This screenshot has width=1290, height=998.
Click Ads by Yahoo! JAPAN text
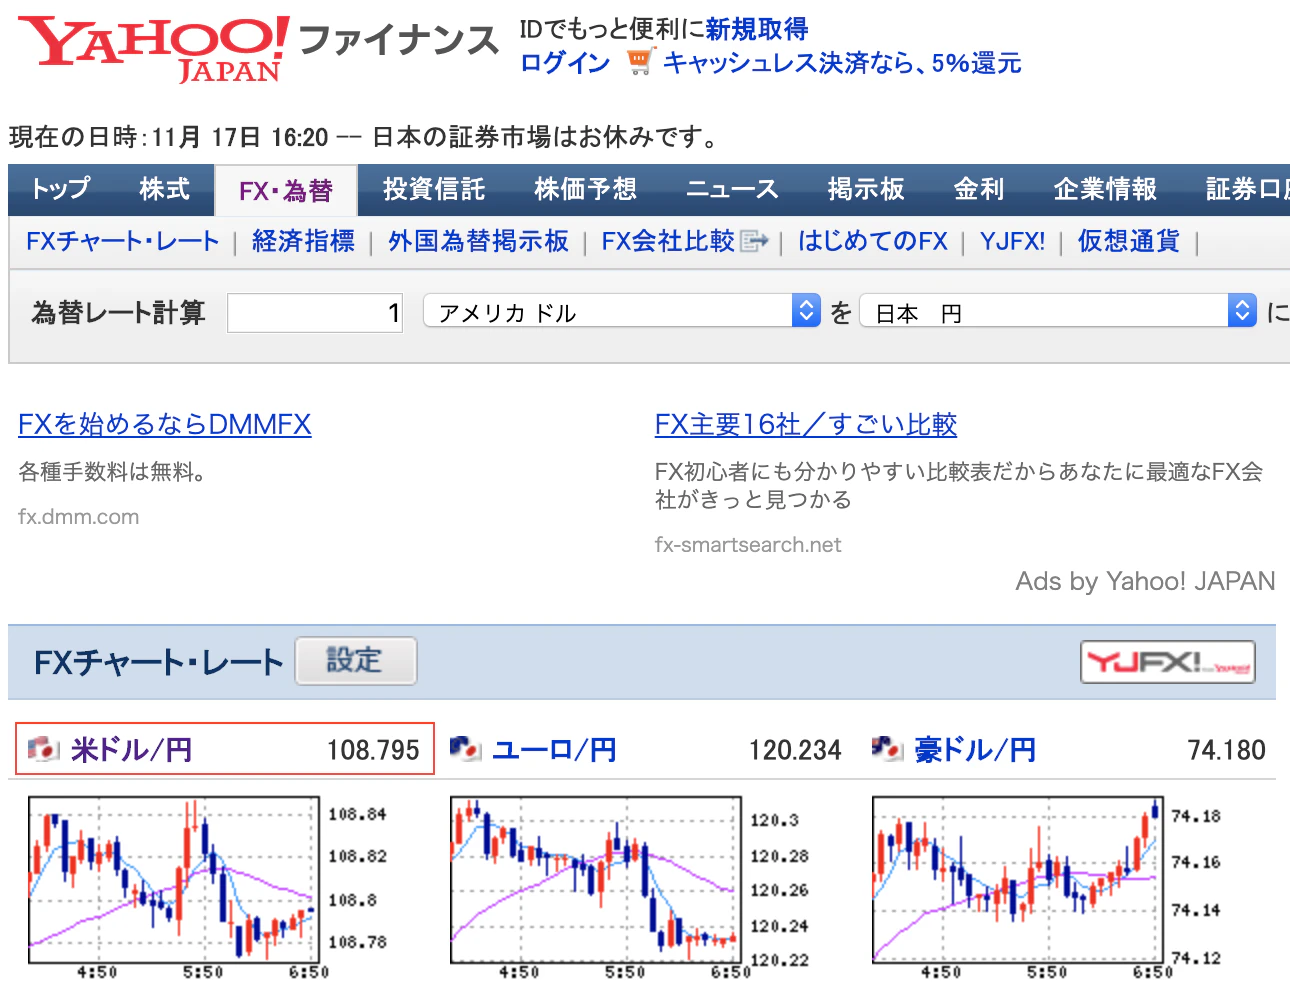pyautogui.click(x=1145, y=581)
